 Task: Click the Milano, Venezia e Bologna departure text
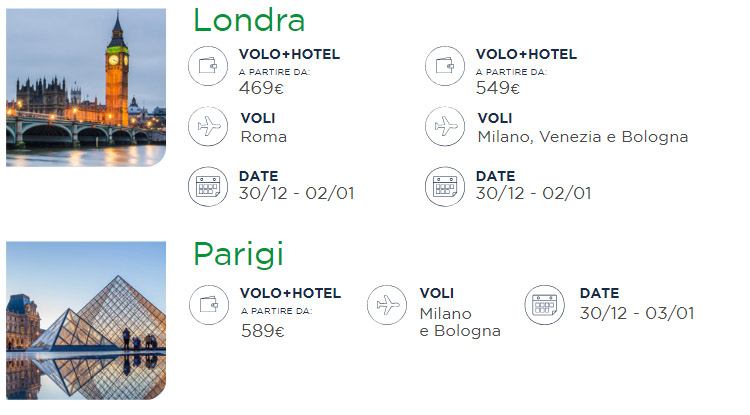[x=583, y=137]
